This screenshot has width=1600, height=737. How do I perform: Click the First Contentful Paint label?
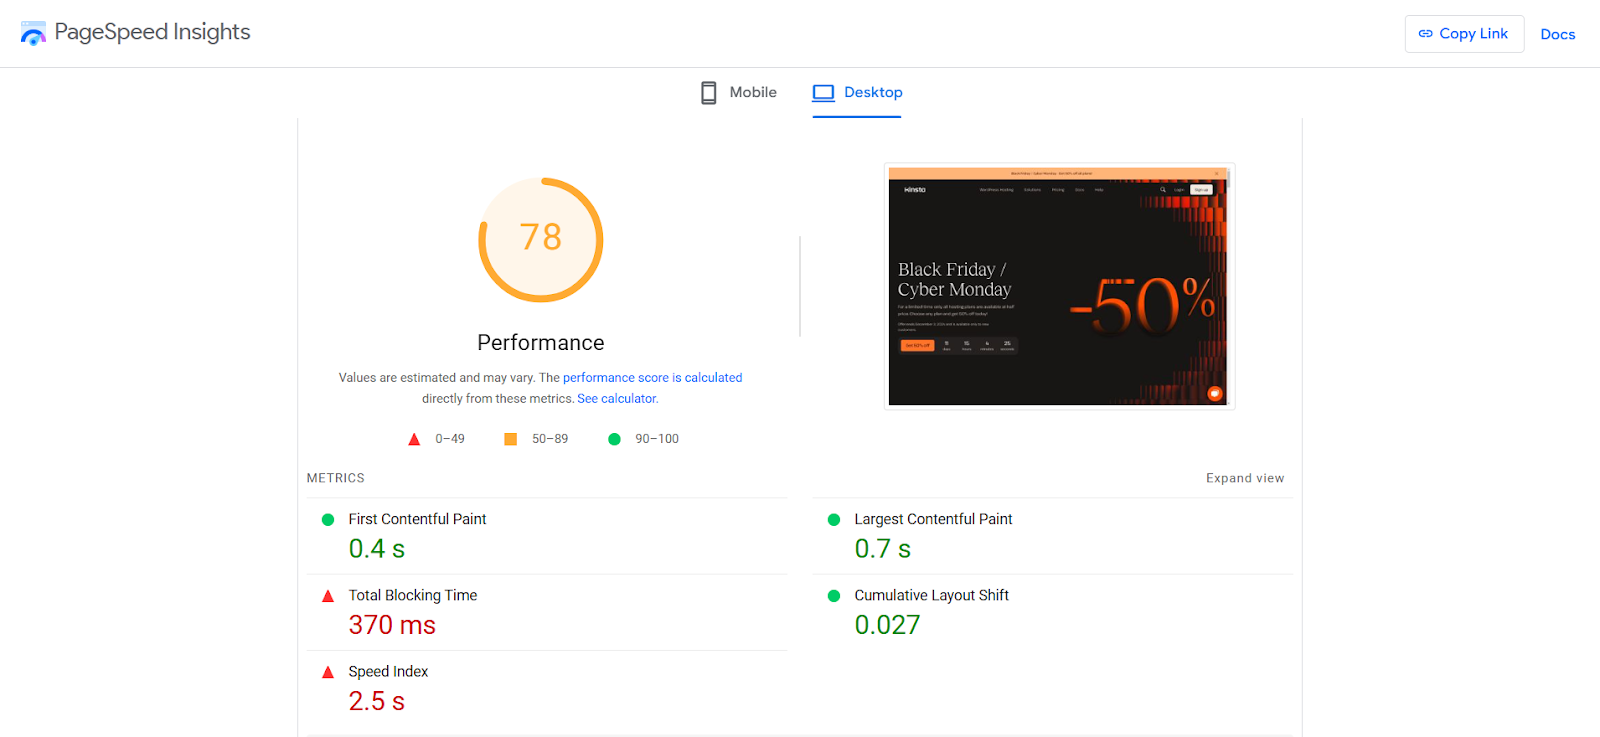(x=417, y=519)
